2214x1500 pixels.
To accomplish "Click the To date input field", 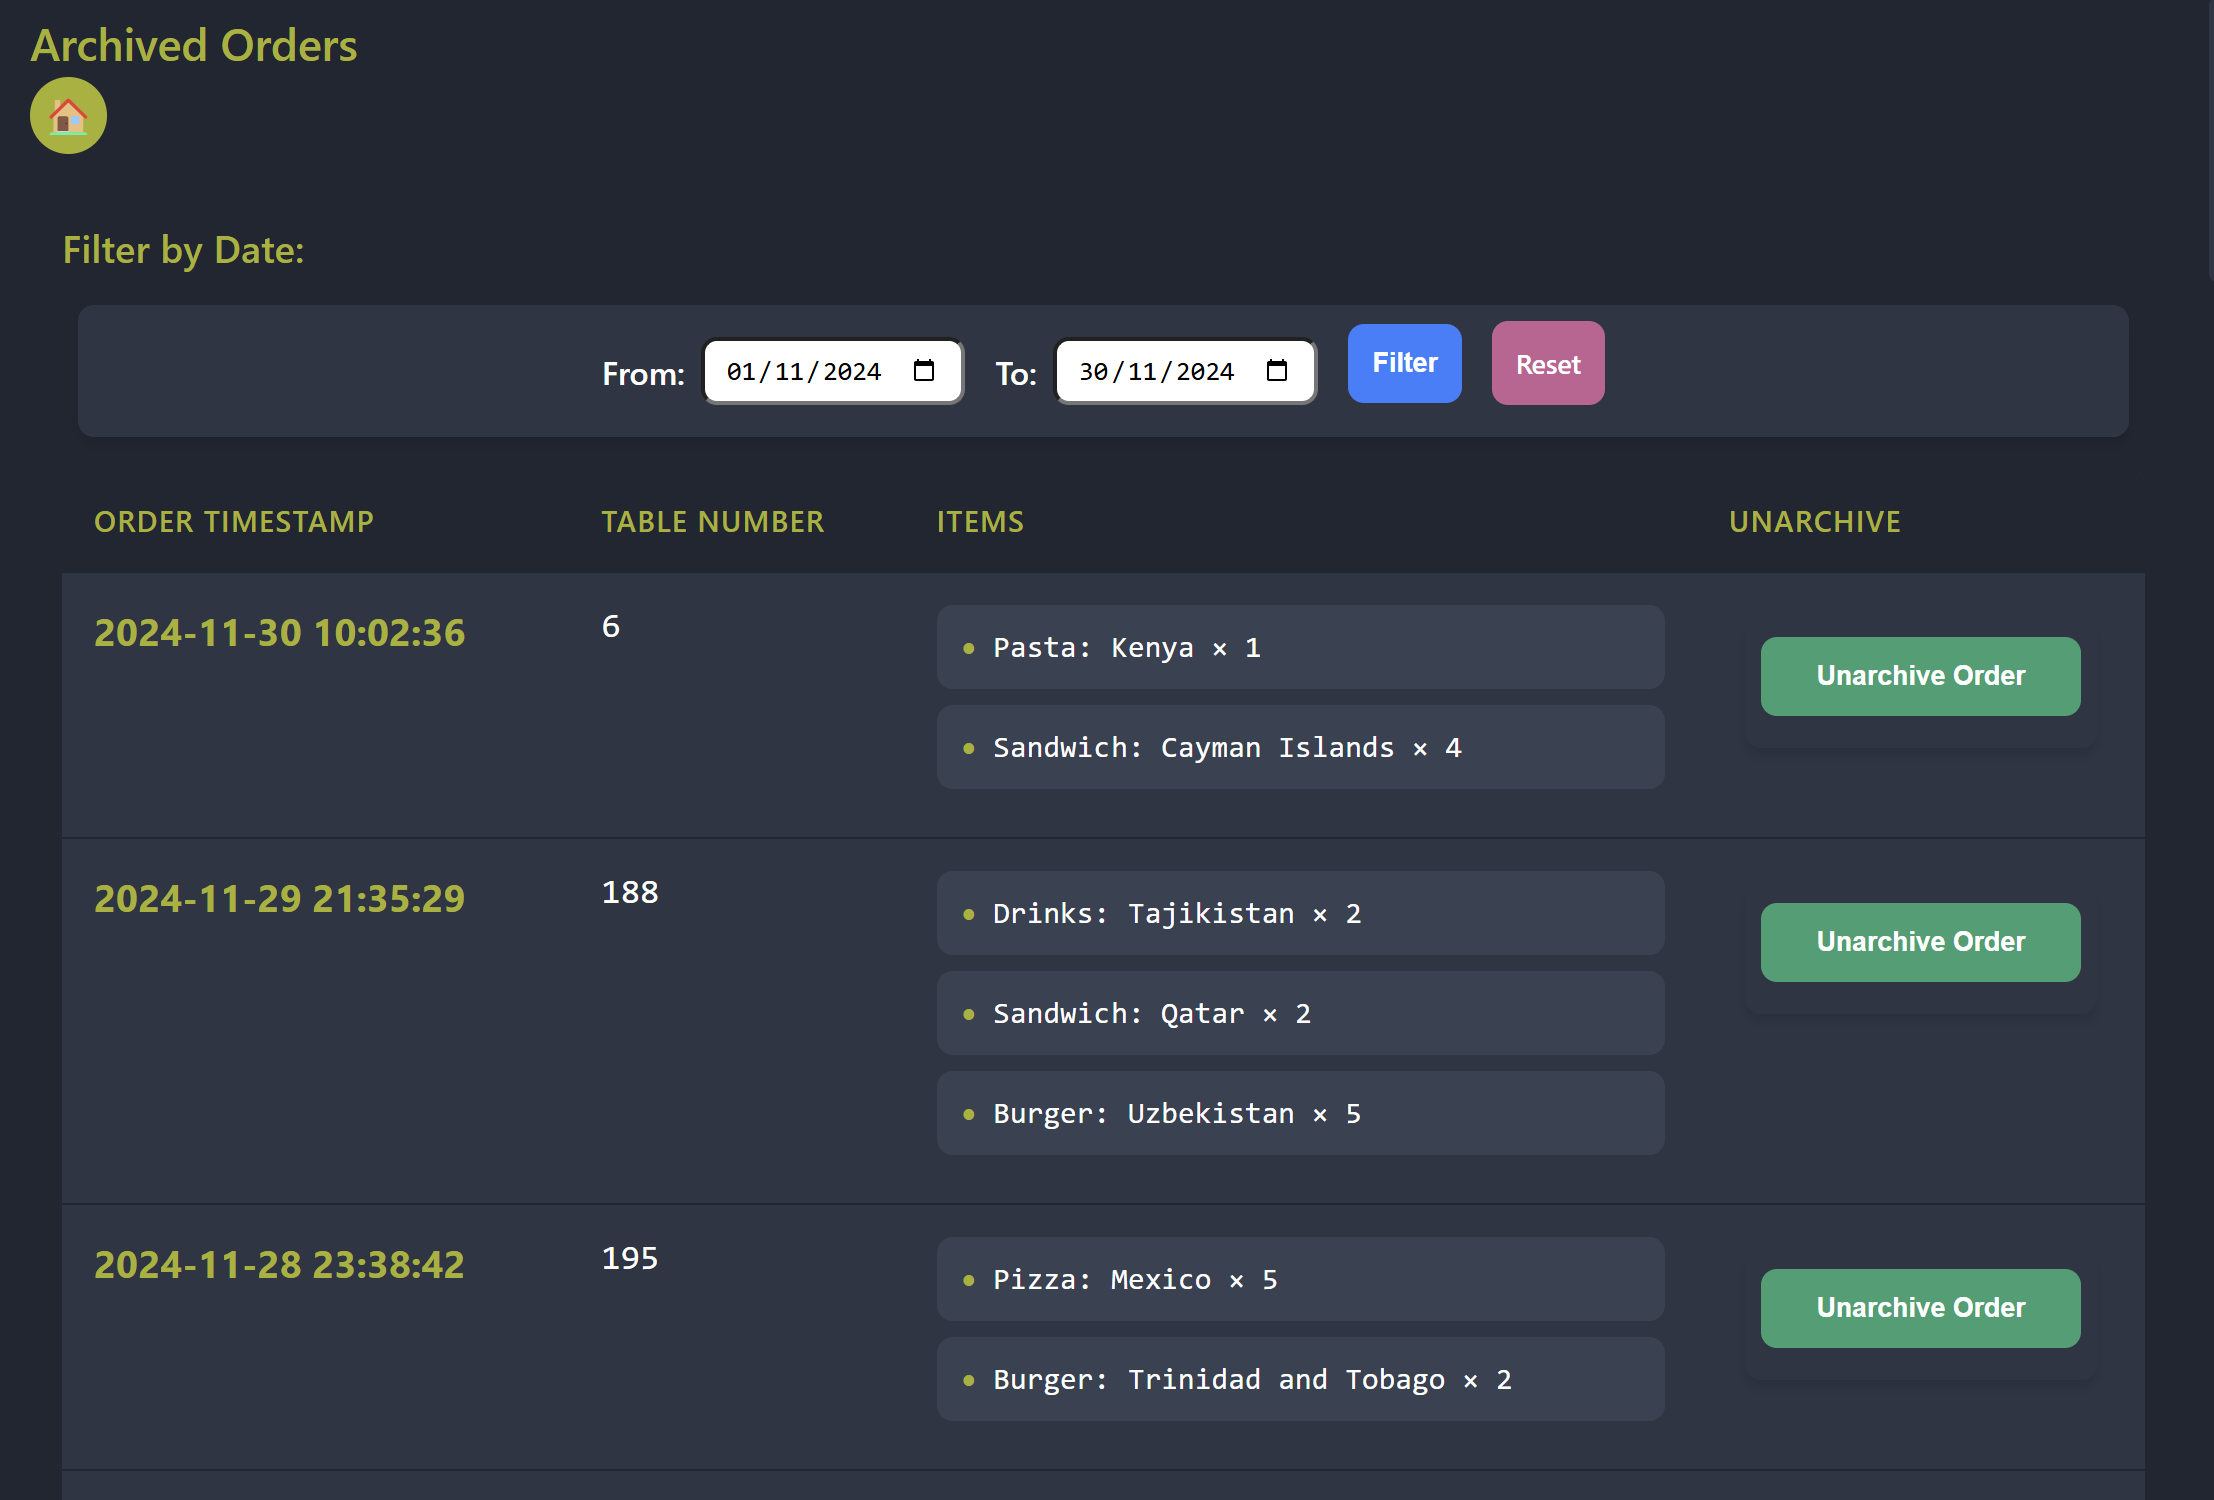I will 1160,371.
